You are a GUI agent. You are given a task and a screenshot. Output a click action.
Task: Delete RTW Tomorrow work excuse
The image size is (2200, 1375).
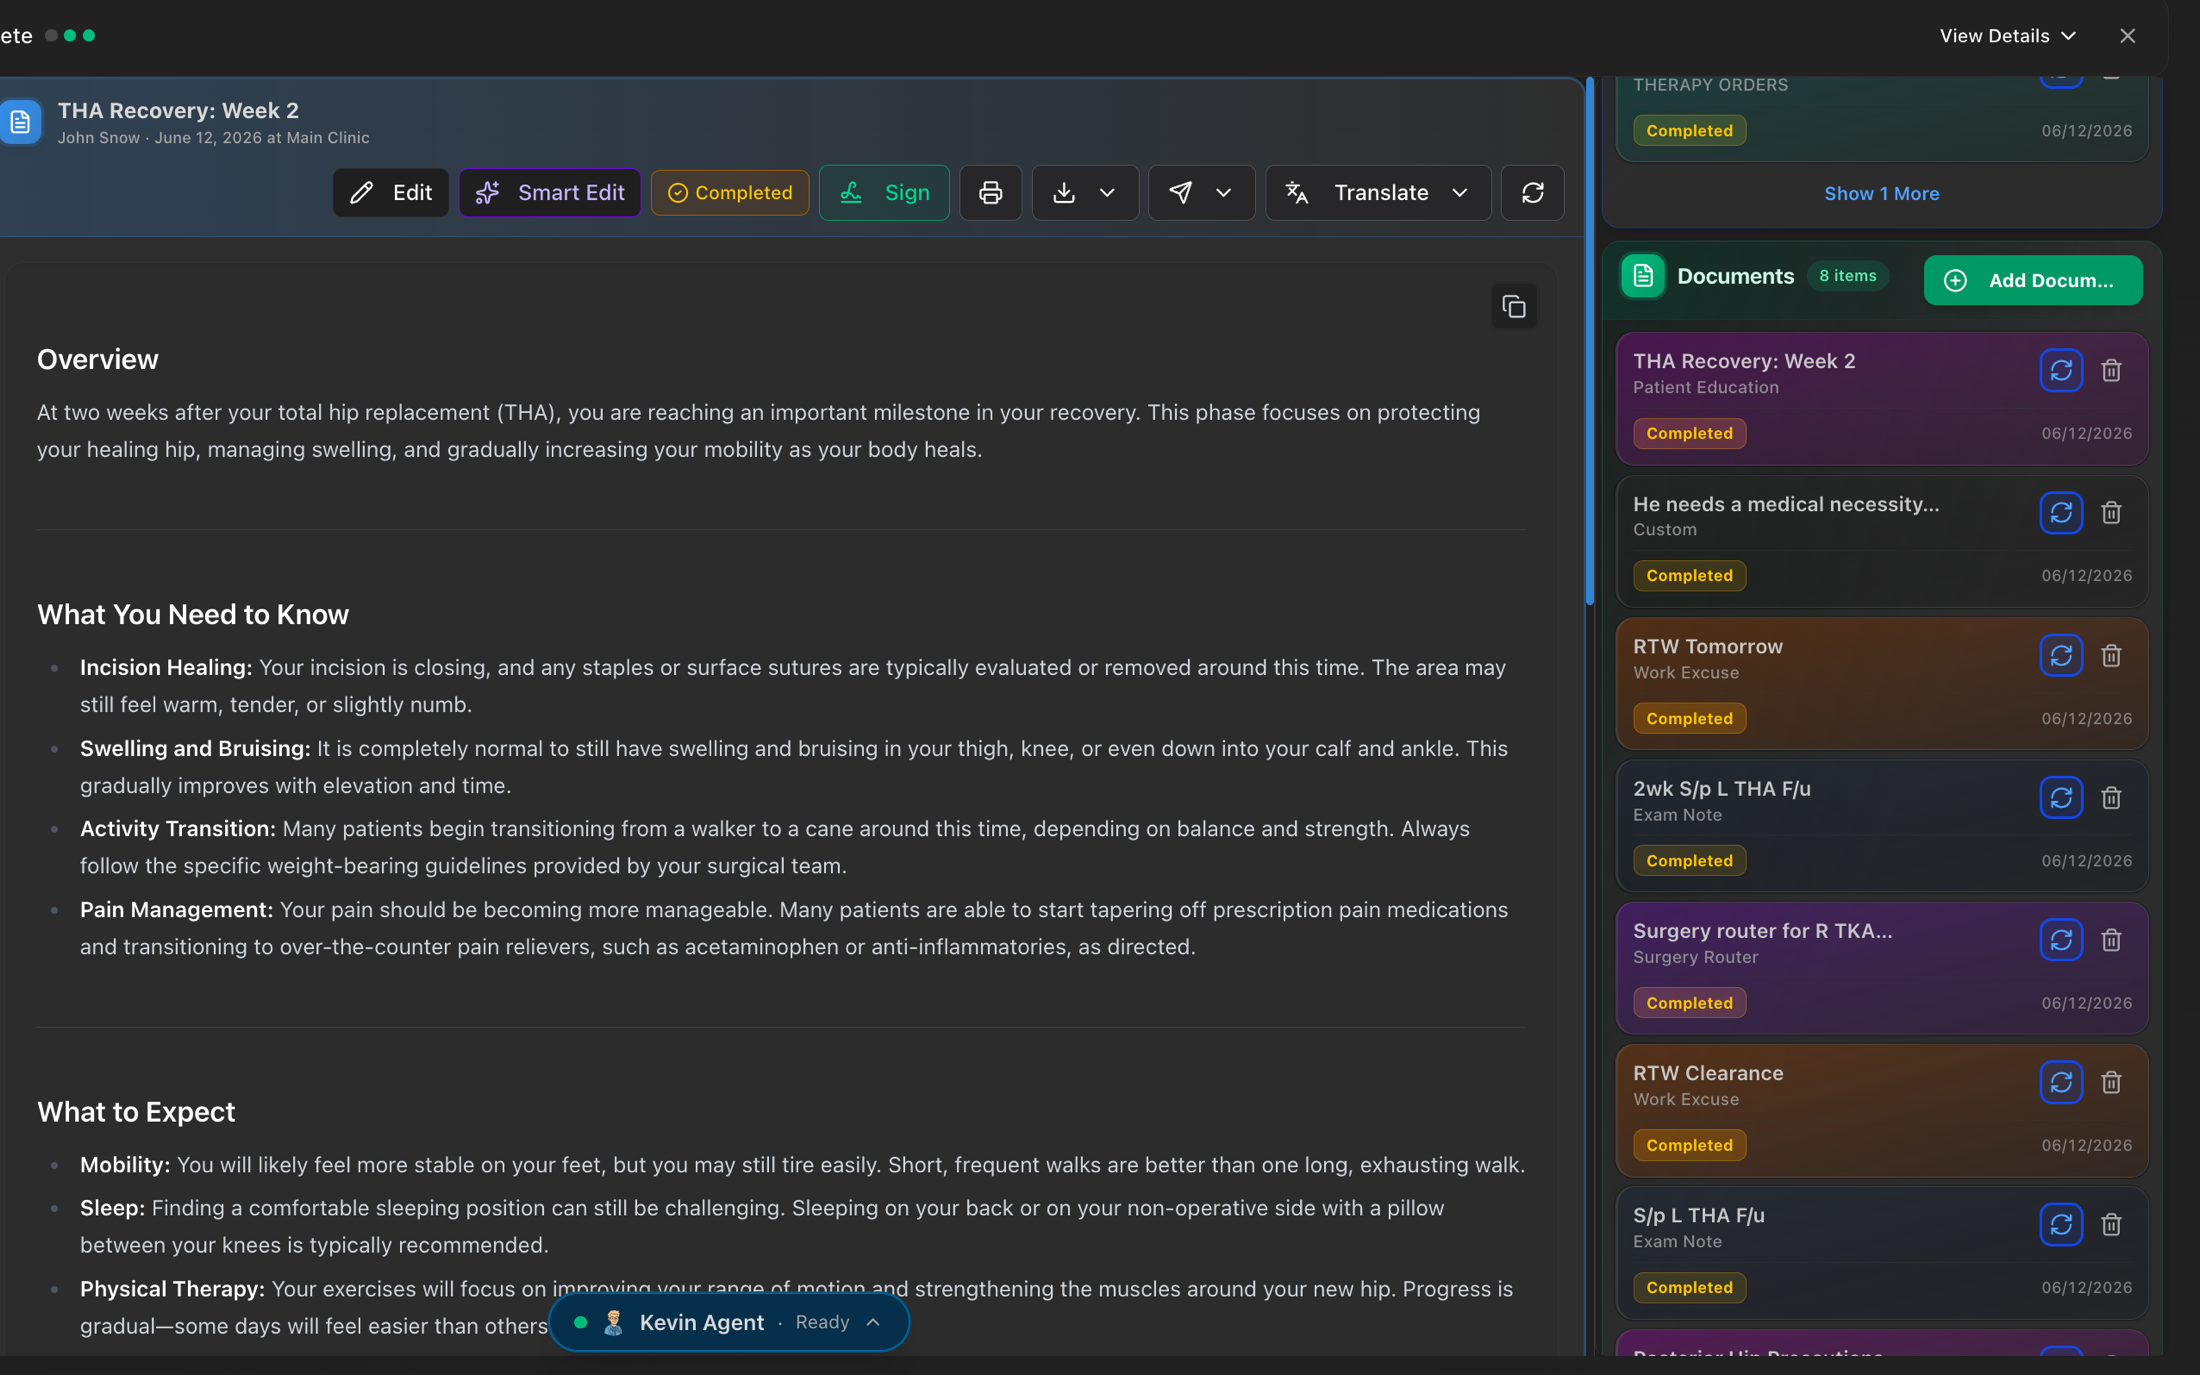tap(2111, 656)
